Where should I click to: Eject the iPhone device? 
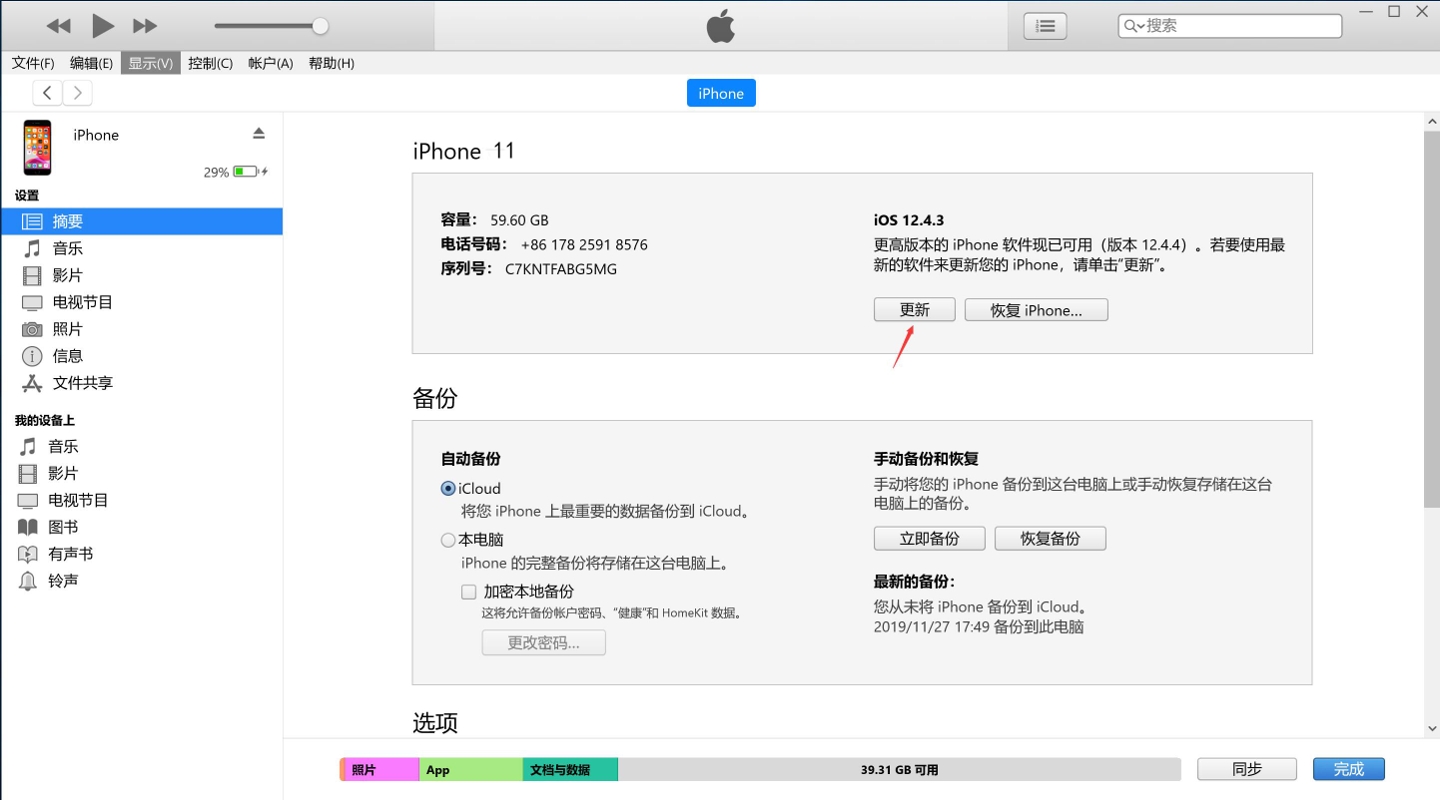pos(259,134)
